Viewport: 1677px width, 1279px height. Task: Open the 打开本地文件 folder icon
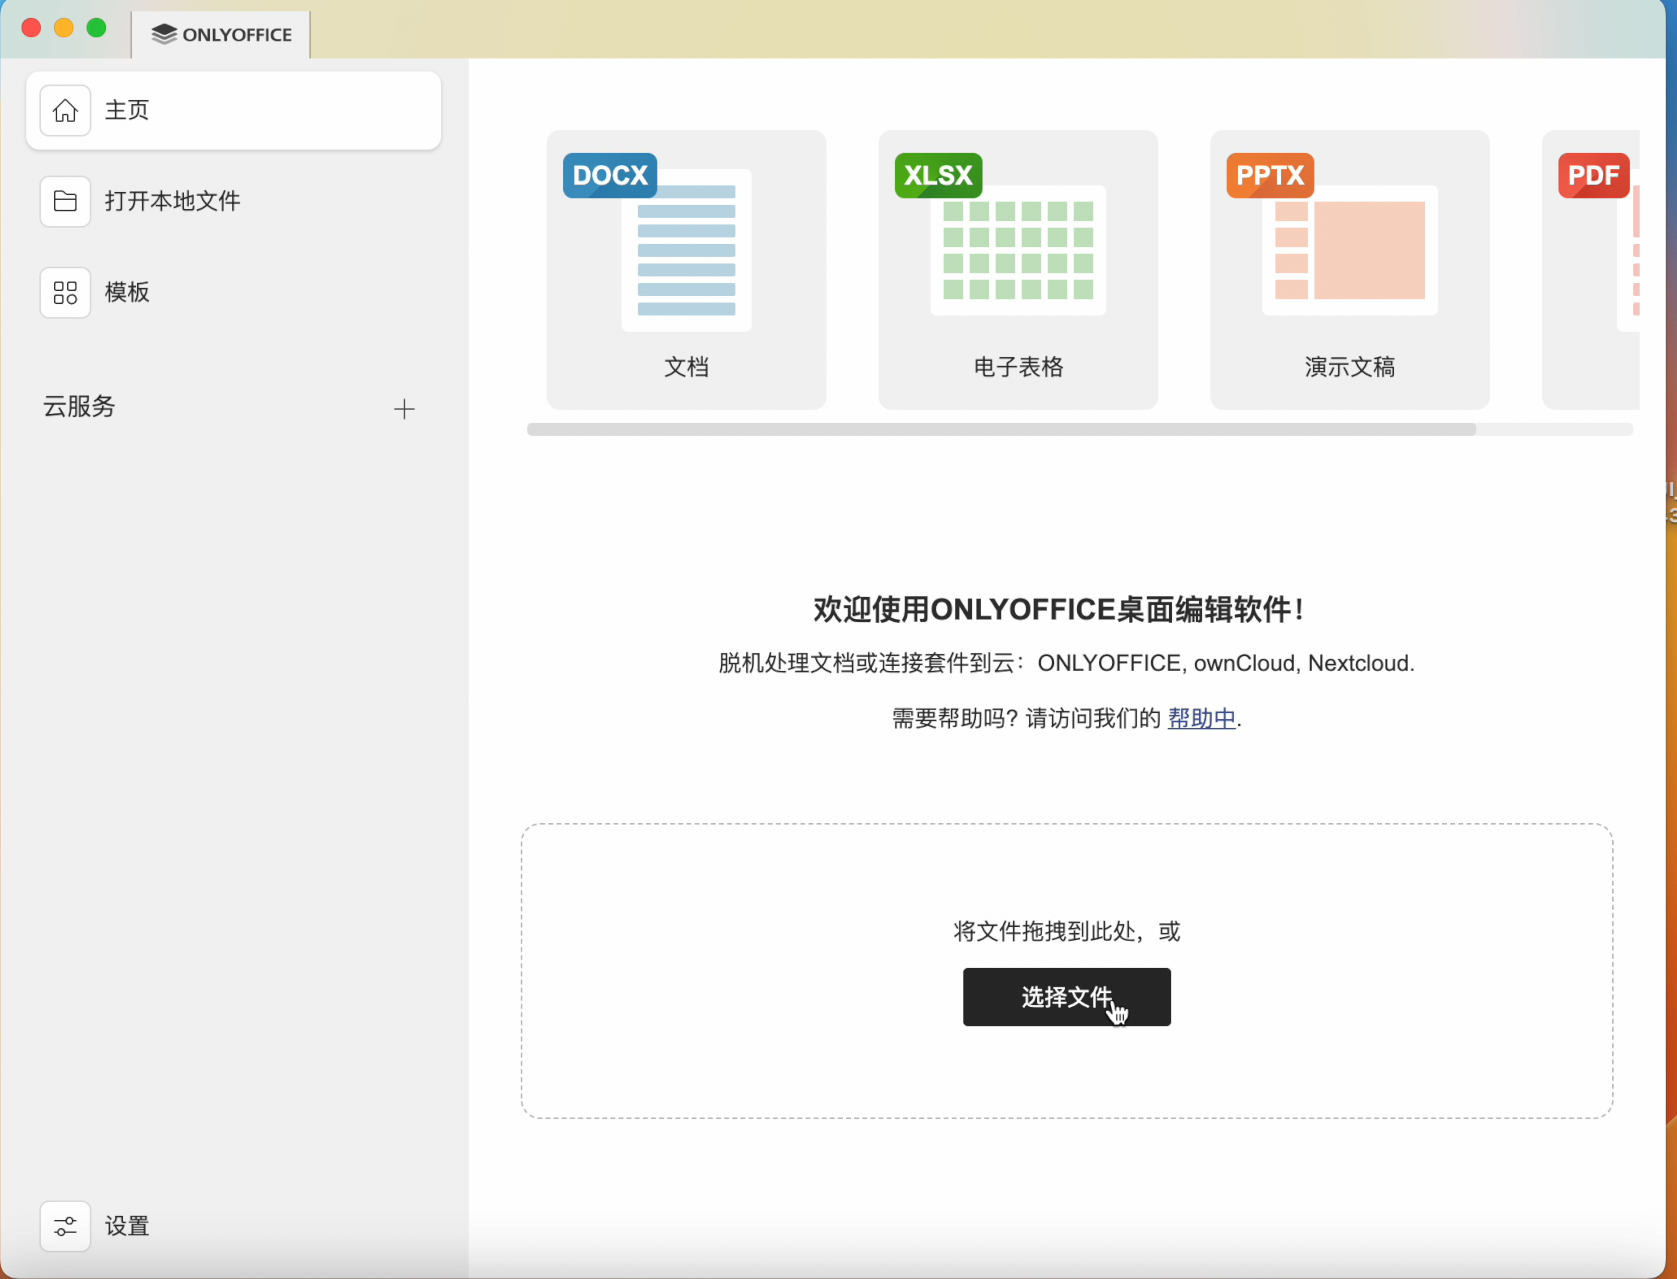[65, 202]
